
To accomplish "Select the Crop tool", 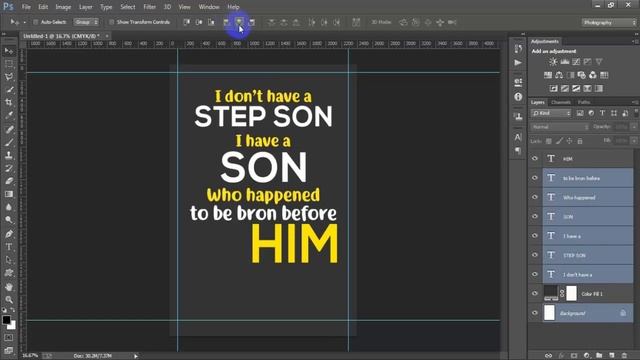I will tap(9, 102).
